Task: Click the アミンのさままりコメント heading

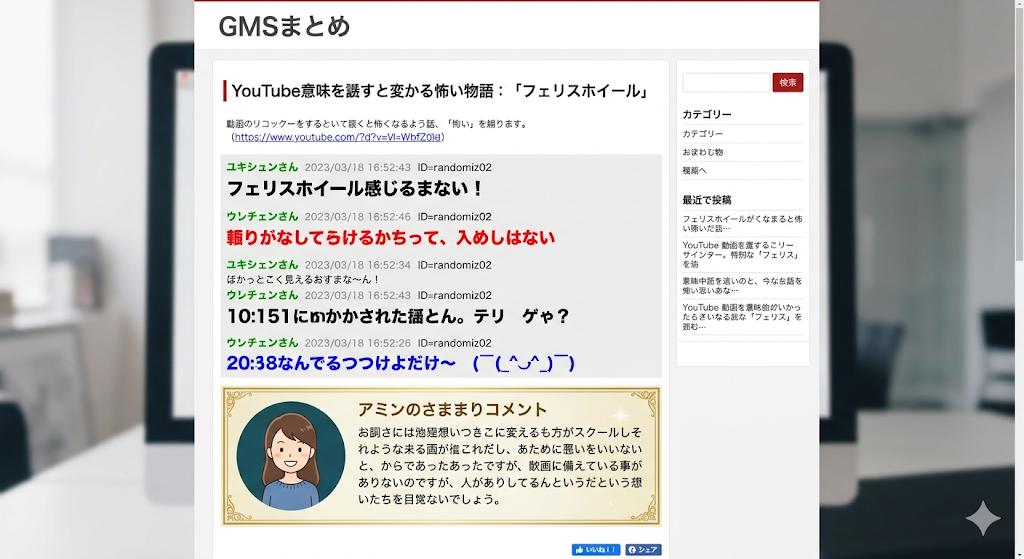Action: click(x=452, y=409)
